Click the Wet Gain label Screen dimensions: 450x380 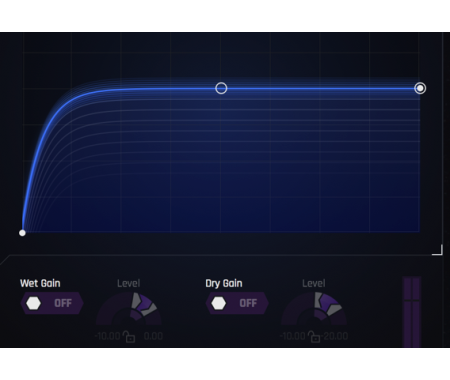(x=40, y=283)
